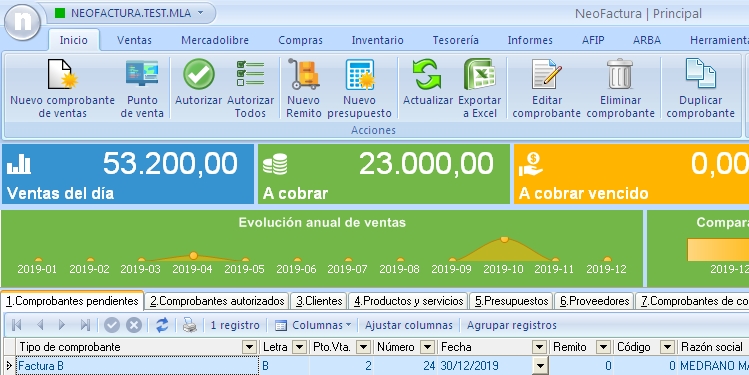The image size is (749, 375).
Task: Switch to the 3.Clientes tab
Action: [x=319, y=301]
